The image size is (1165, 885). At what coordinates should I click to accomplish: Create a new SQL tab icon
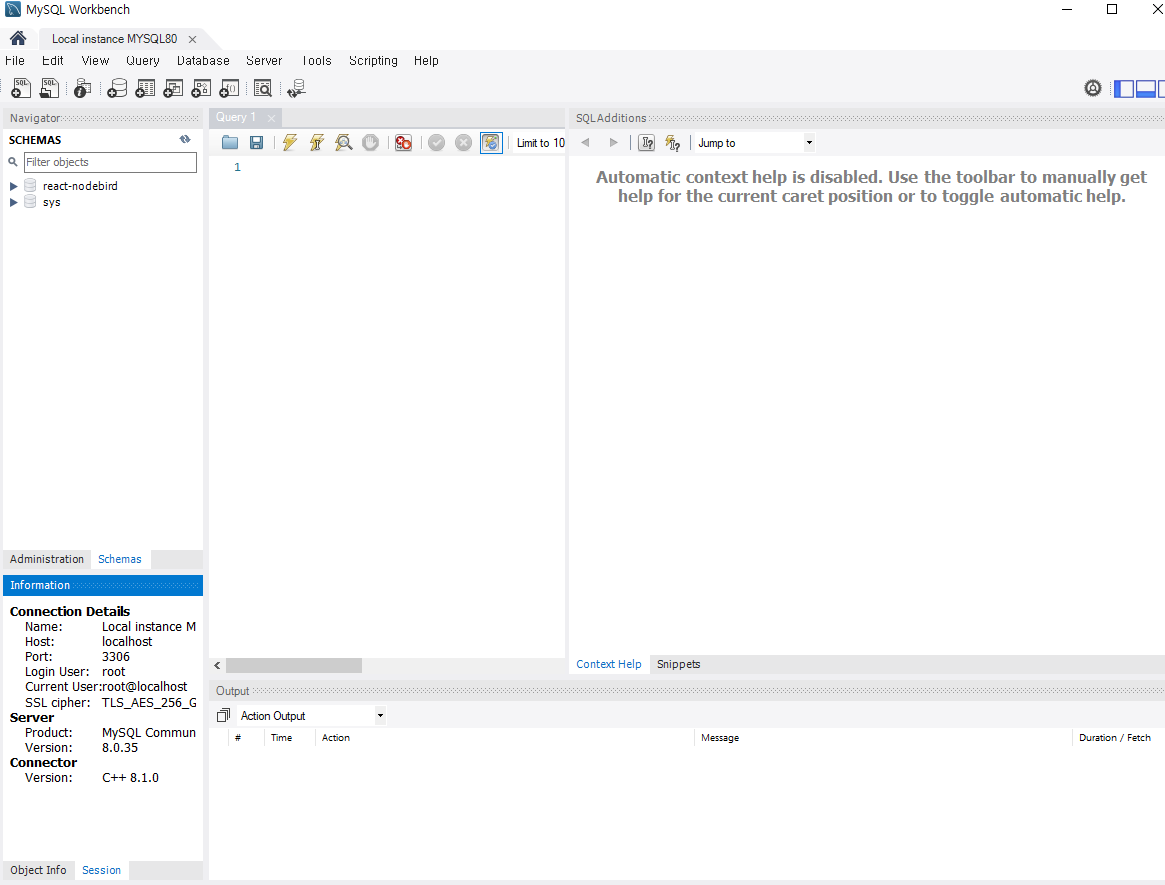point(21,88)
